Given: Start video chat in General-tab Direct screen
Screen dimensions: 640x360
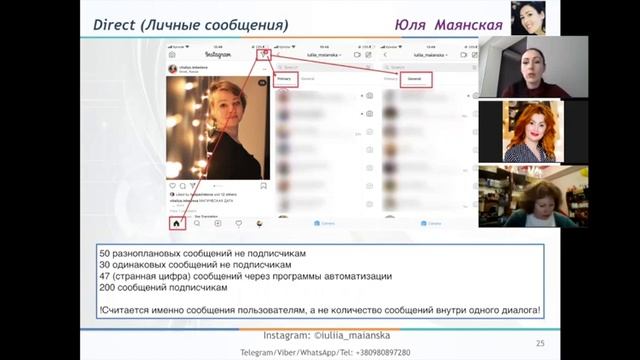Looking at the screenshot, I should 464,55.
